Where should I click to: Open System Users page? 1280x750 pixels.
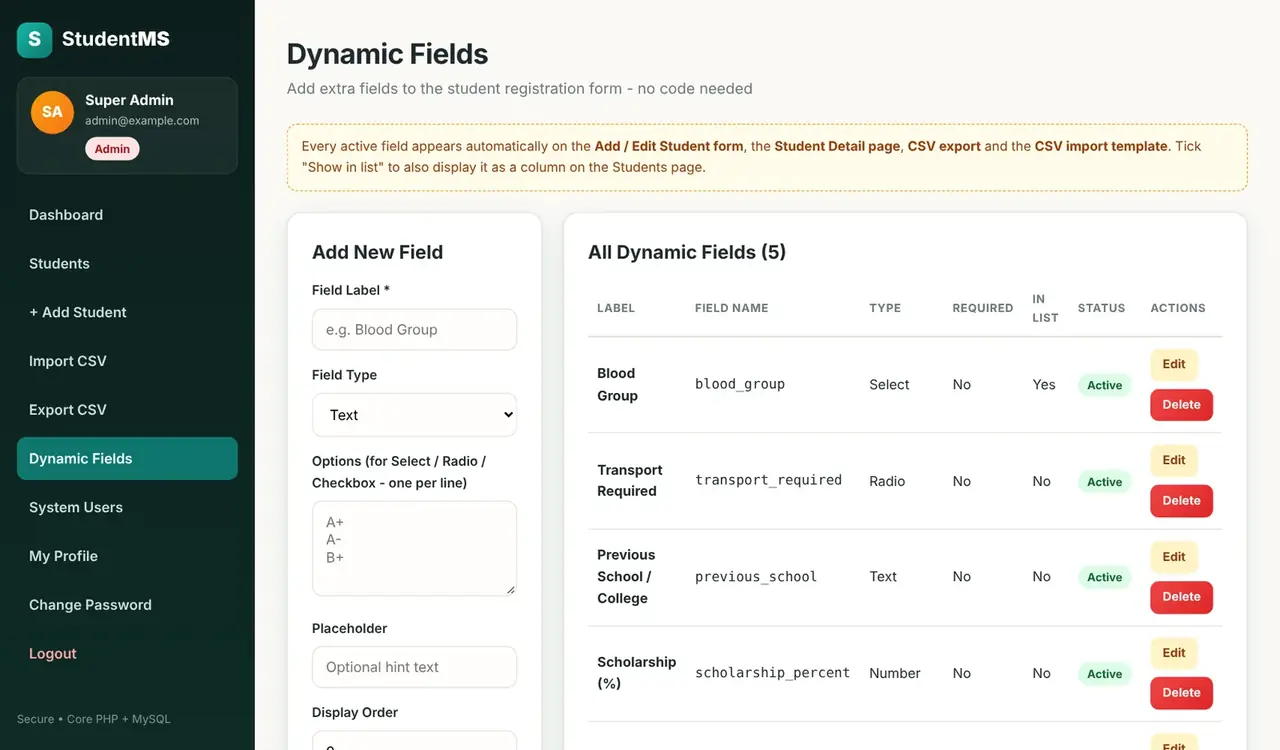(127, 508)
